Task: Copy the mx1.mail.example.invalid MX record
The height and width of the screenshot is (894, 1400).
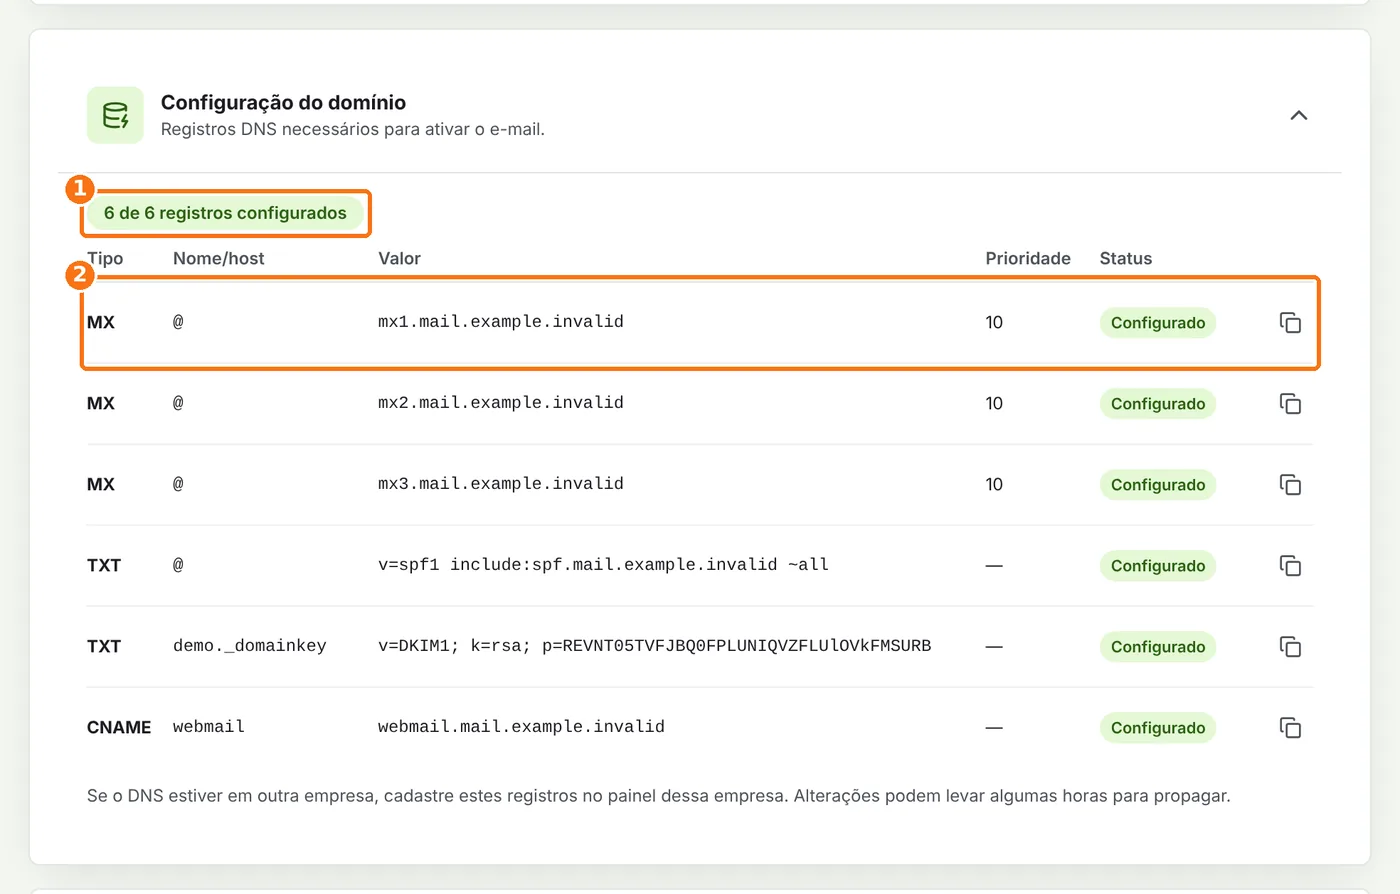Action: (x=1290, y=322)
